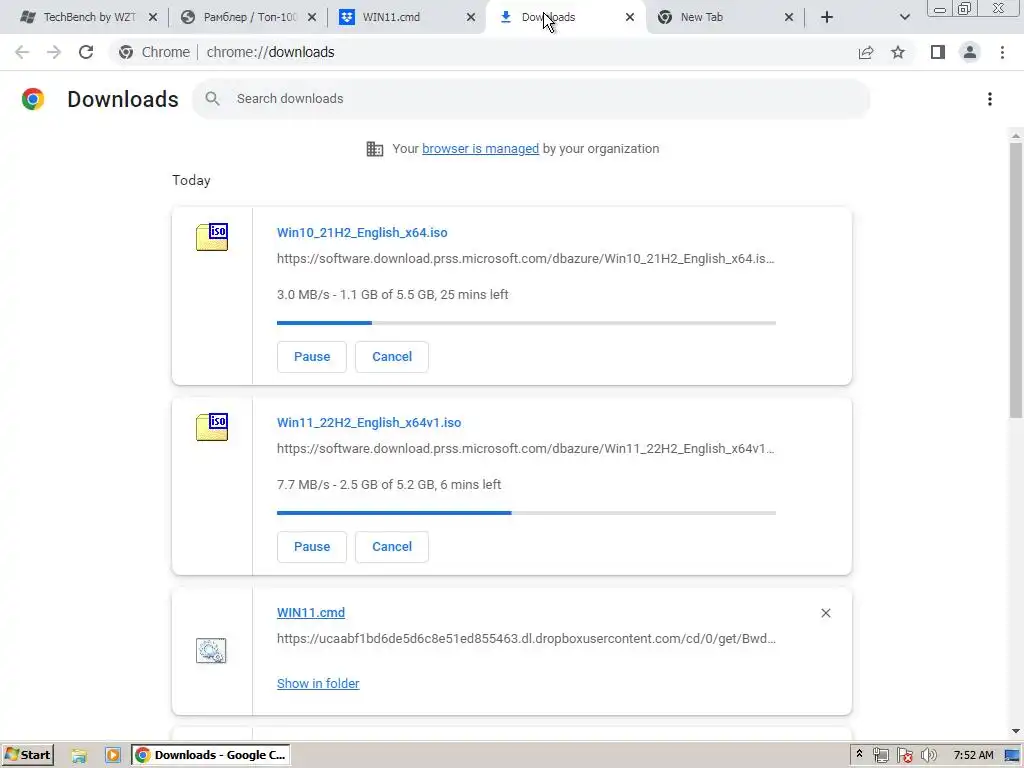Close the Рамблер tab
The image size is (1024, 768).
tap(312, 17)
